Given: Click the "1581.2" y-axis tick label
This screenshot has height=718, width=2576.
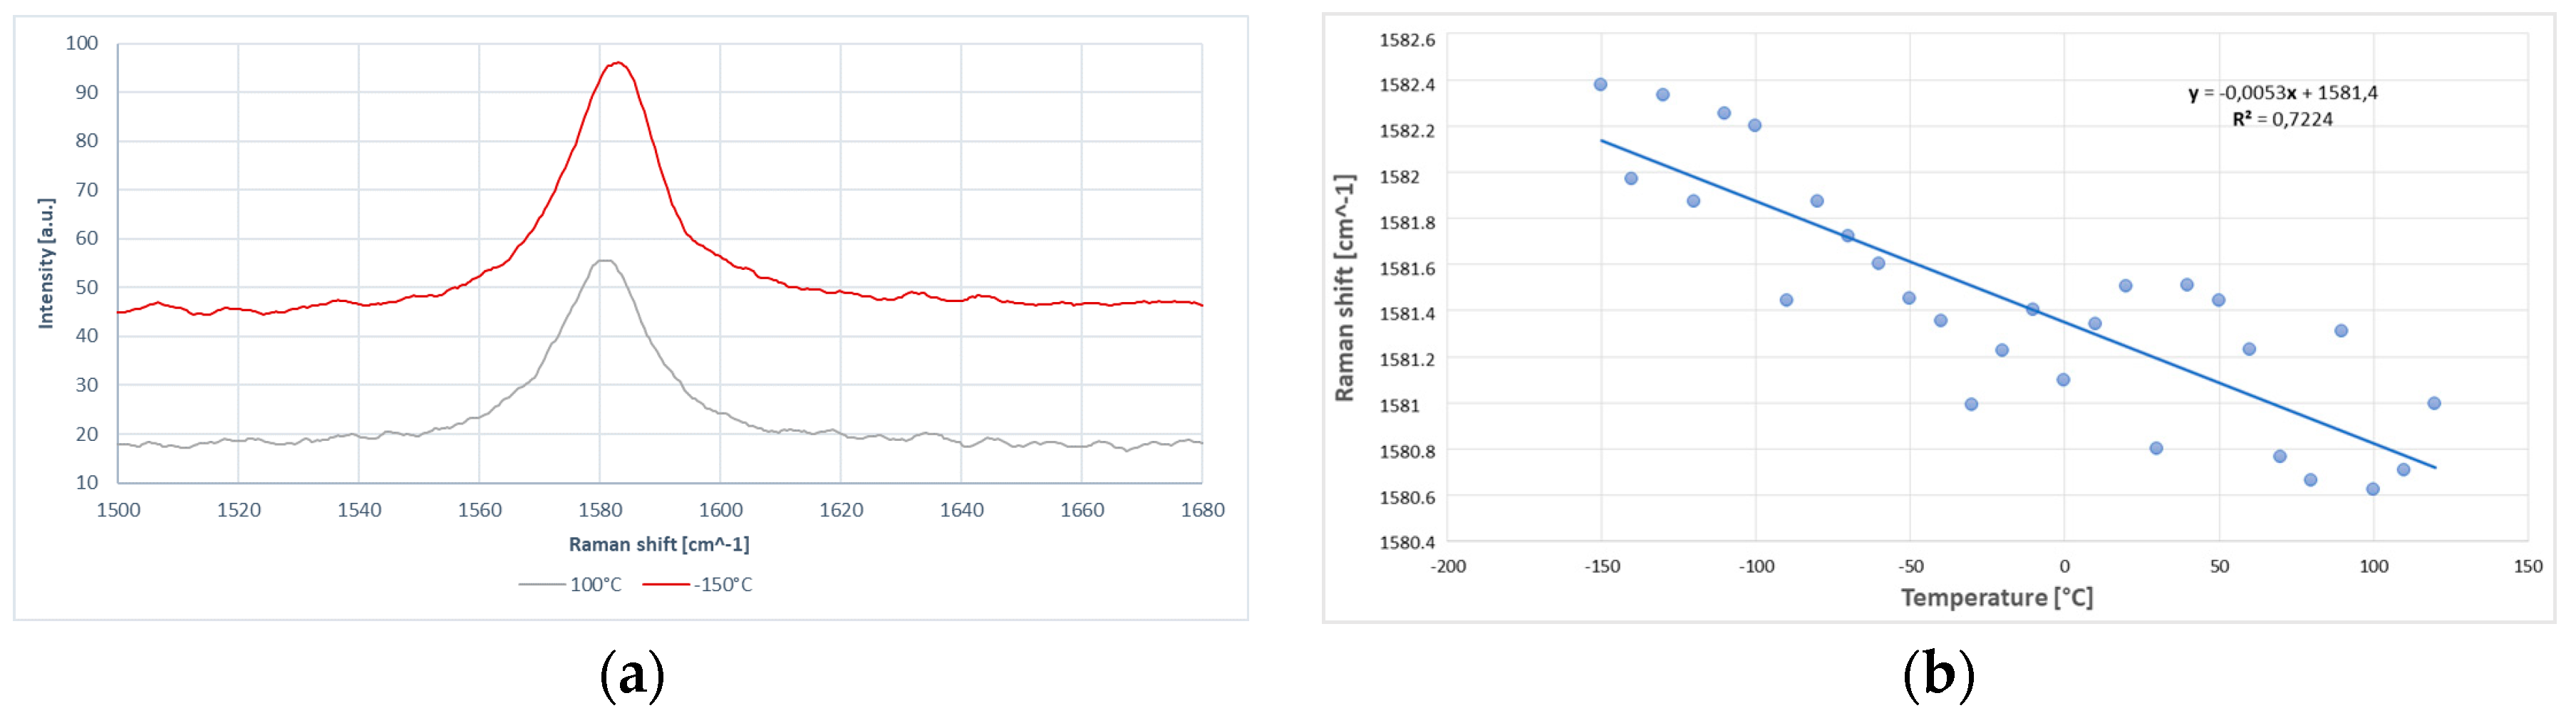Looking at the screenshot, I should pos(1407,360).
